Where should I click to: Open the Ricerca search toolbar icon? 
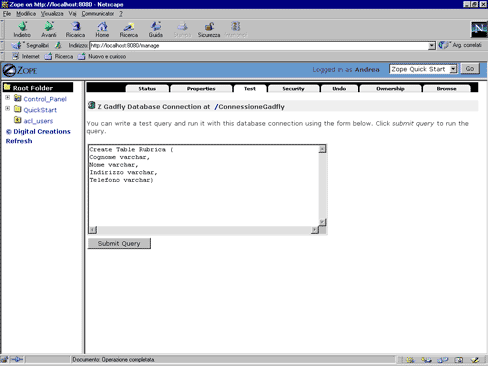(129, 29)
